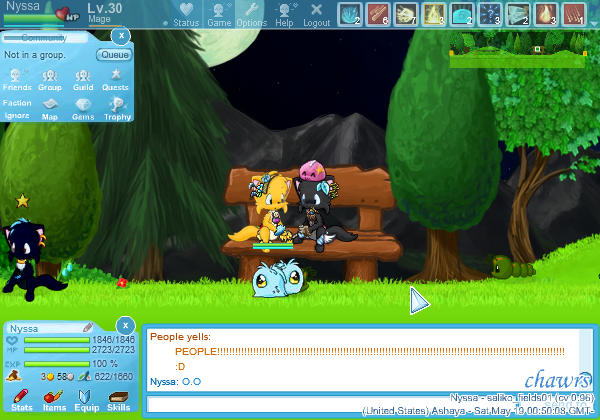Close the Community panel

coord(121,36)
